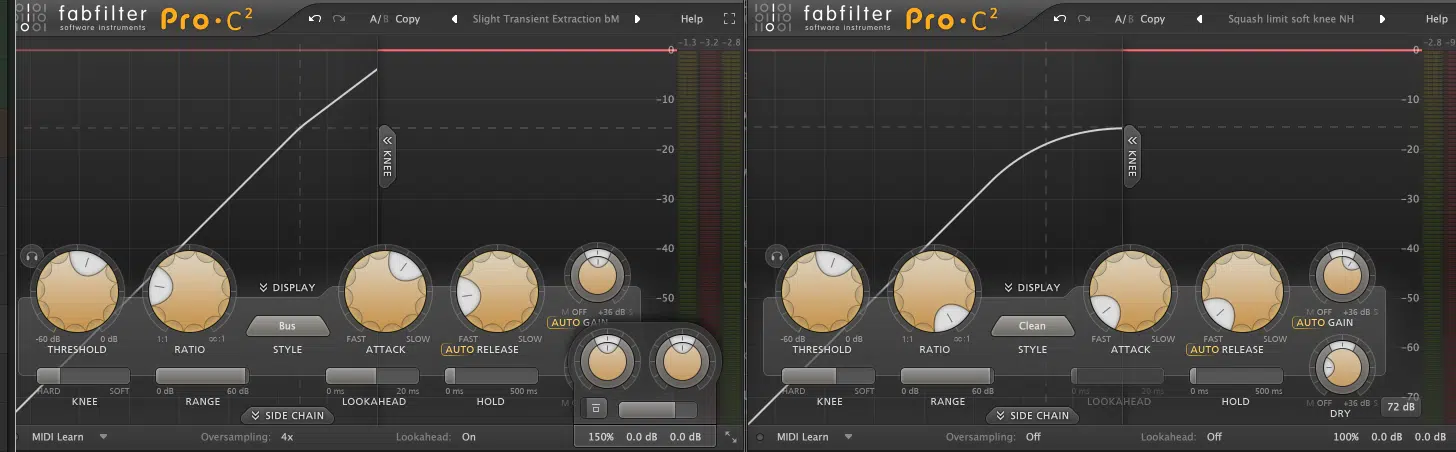The image size is (1456, 452).
Task: Open MIDI Learn dropdown arrow in left plugin
Action: [x=103, y=437]
